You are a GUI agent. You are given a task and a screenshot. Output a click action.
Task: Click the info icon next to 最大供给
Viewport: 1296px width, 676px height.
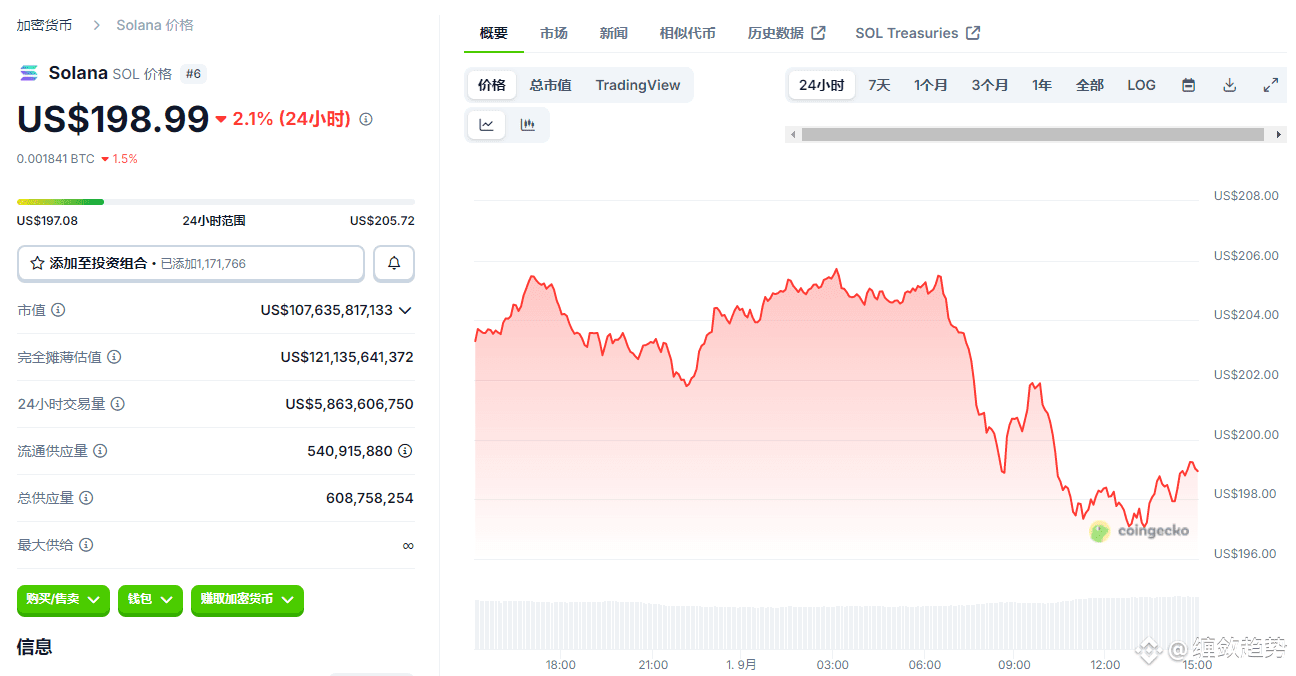(x=86, y=545)
